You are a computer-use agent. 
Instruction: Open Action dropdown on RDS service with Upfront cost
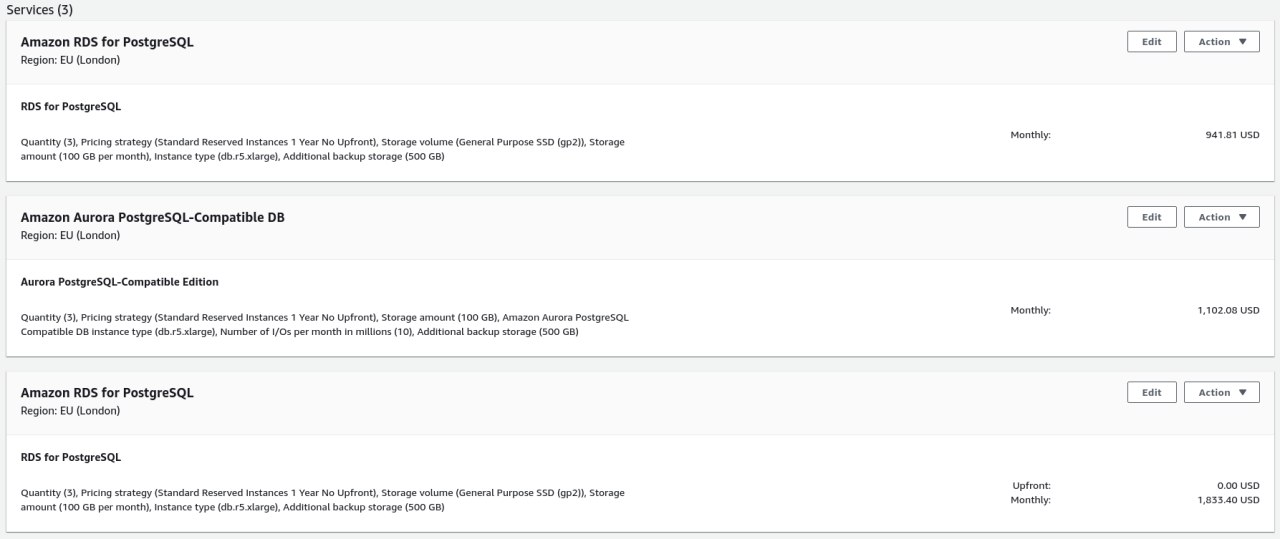(x=1222, y=392)
